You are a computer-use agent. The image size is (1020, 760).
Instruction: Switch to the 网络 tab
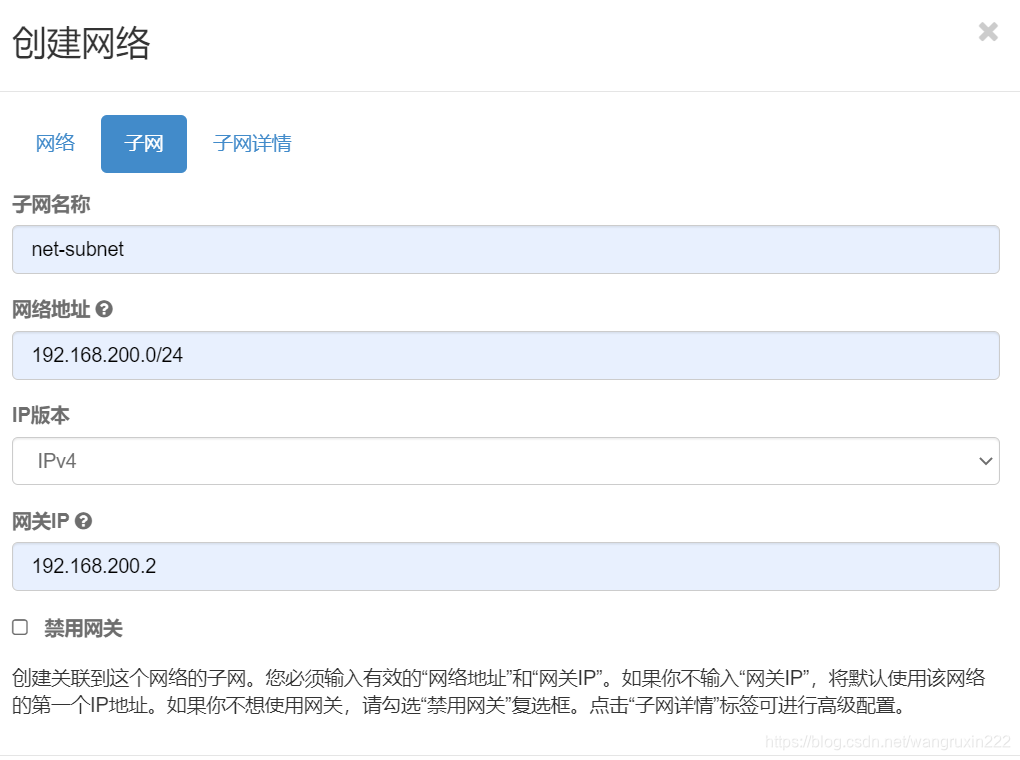click(55, 143)
